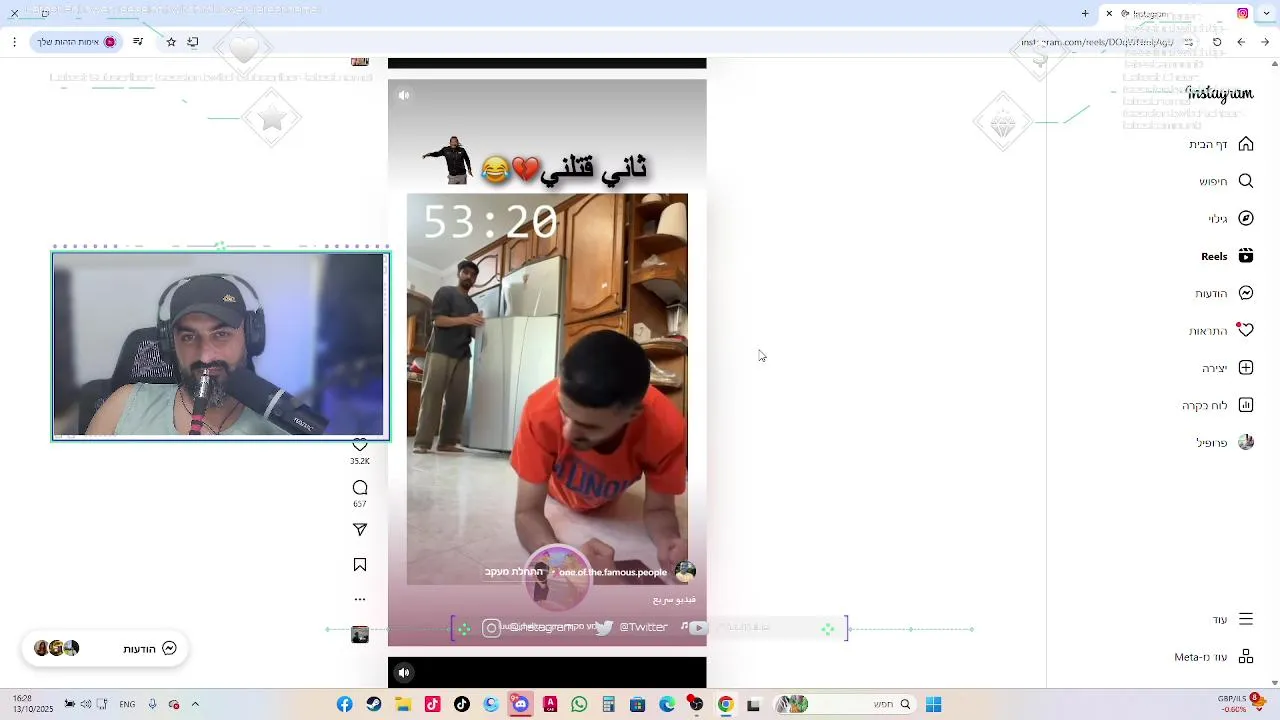Open the media control playlist icon
This screenshot has height=720, width=1280.
(138, 42)
